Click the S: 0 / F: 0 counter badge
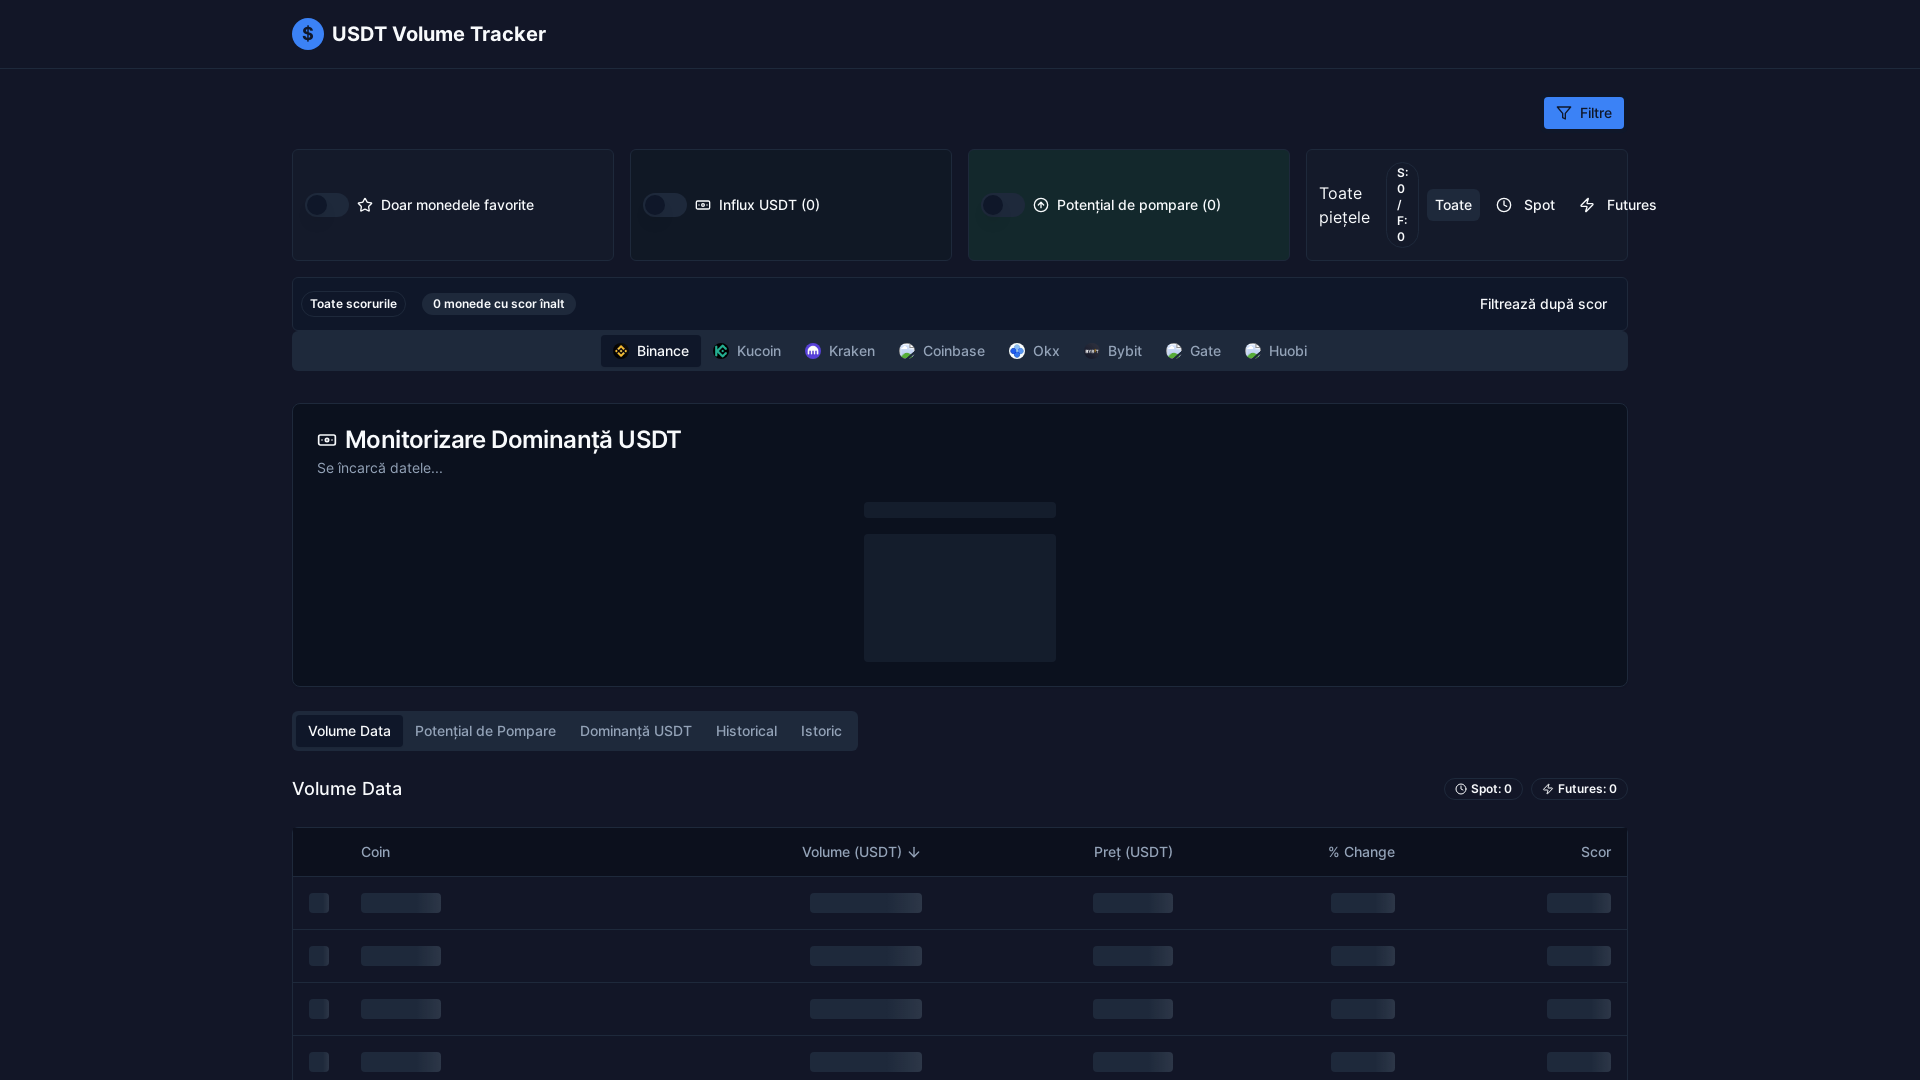1920x1080 pixels. click(1402, 205)
